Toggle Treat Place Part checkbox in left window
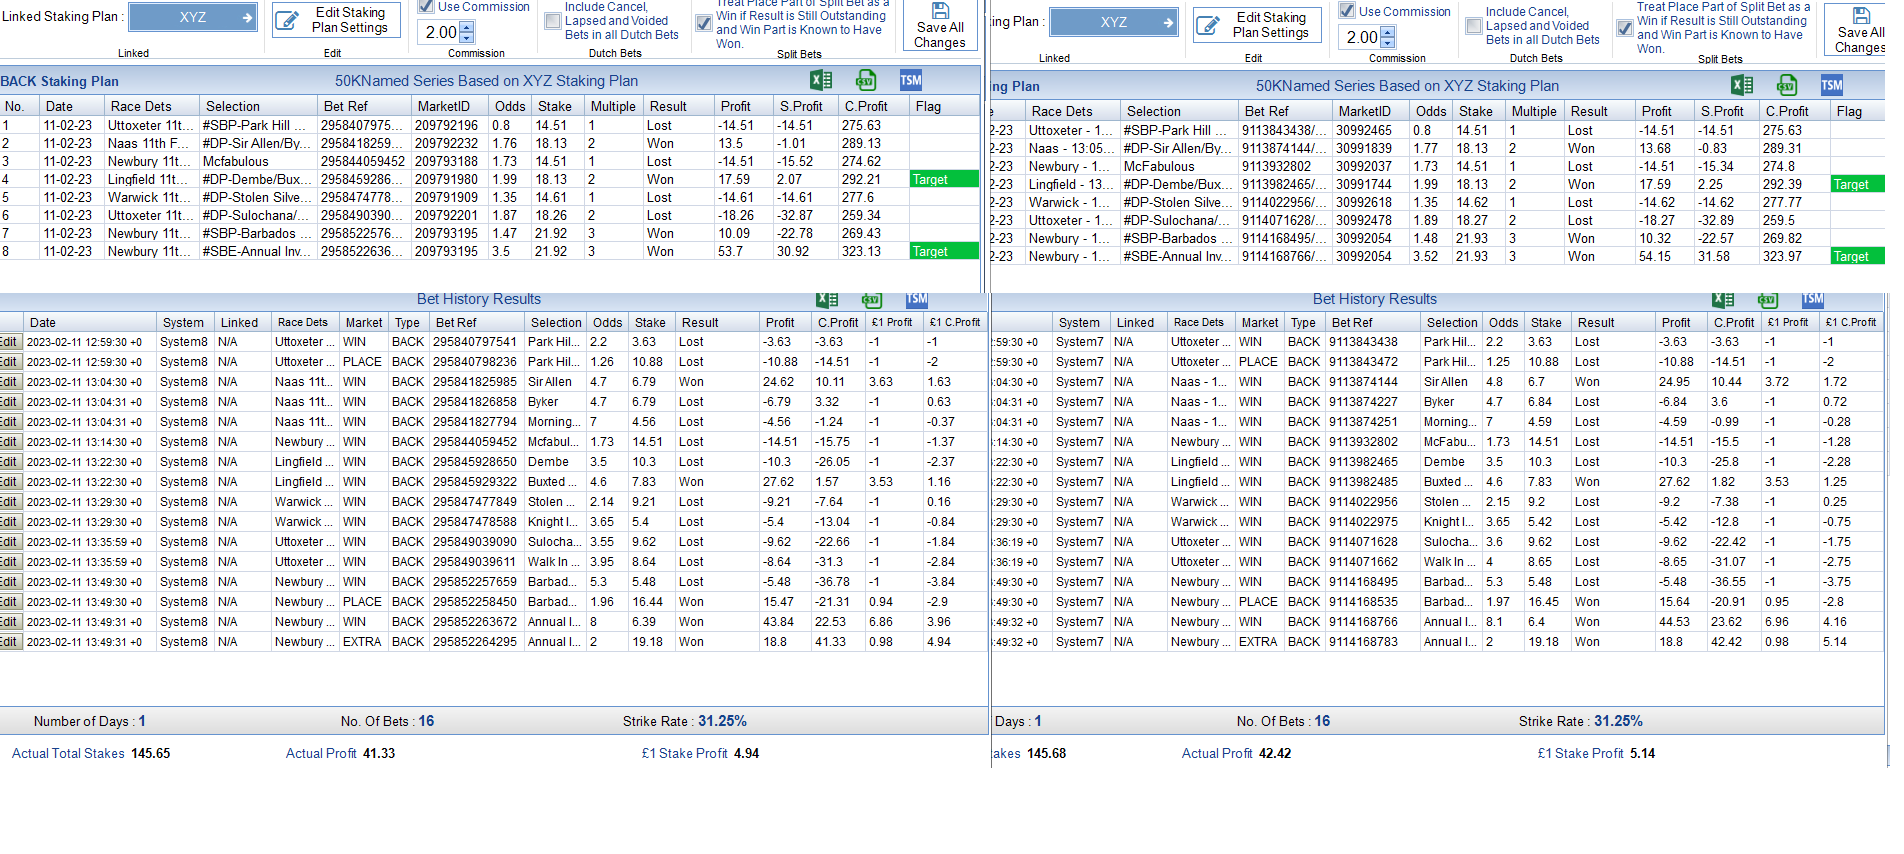 tap(704, 23)
